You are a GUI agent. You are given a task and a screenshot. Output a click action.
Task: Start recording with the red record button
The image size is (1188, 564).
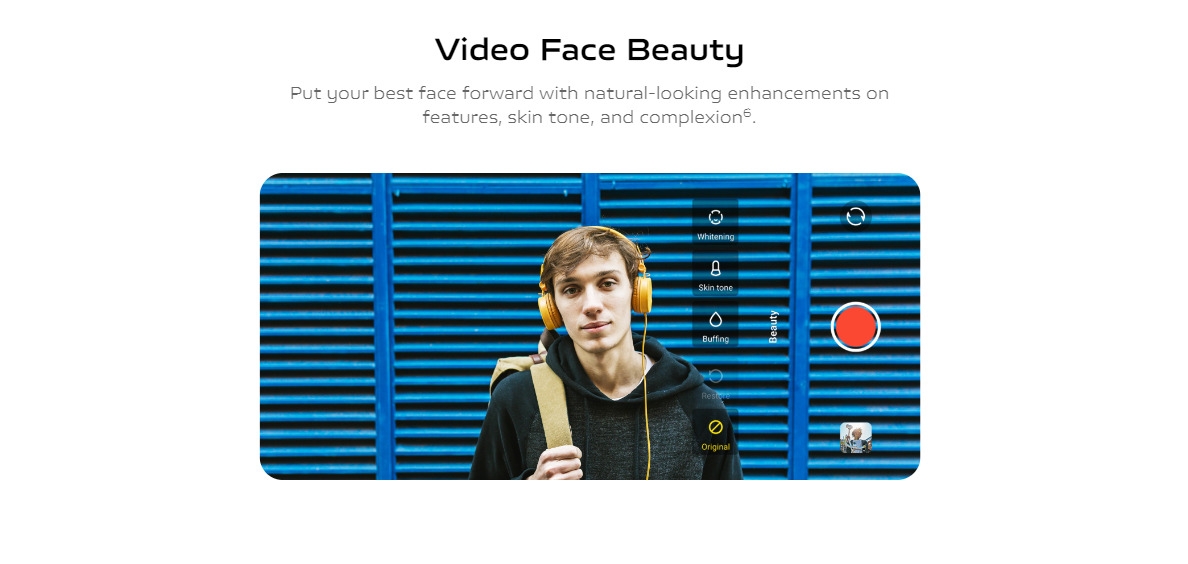click(x=855, y=327)
